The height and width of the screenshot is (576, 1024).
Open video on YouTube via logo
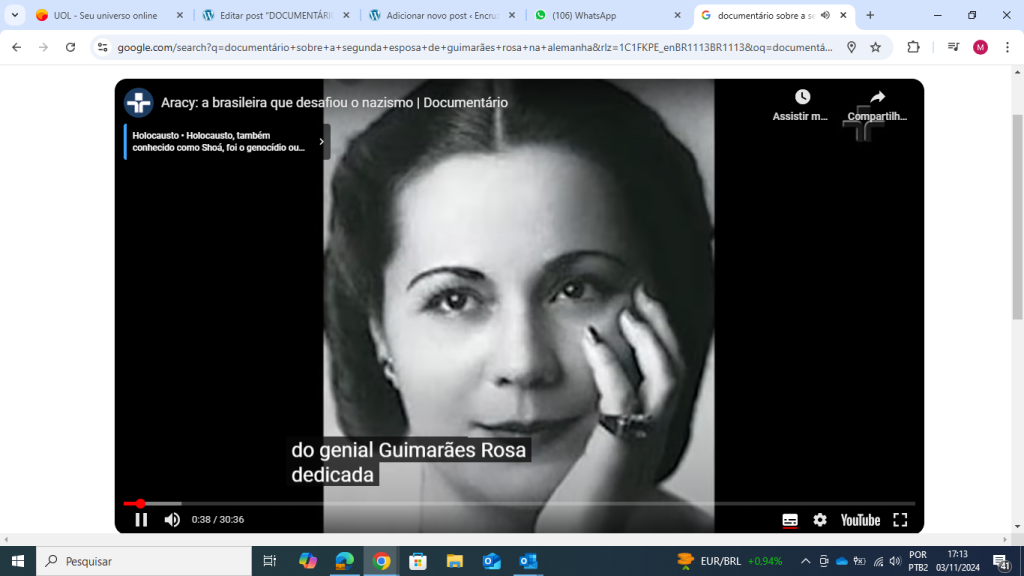860,520
